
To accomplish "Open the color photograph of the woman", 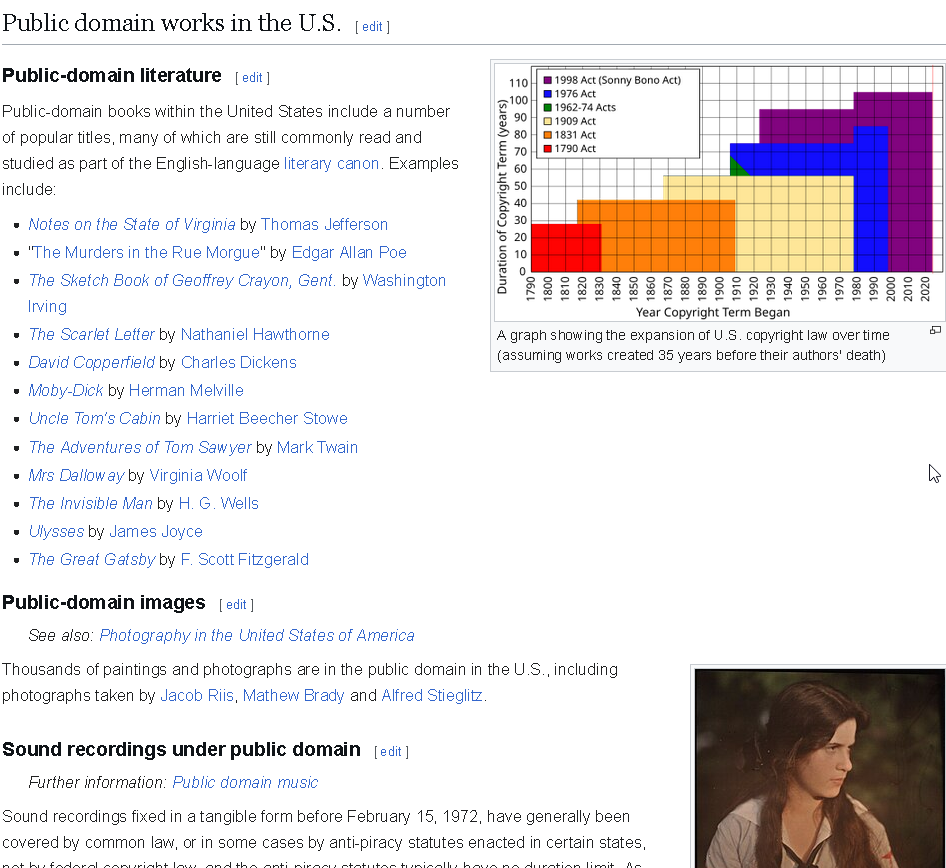I will [820, 768].
